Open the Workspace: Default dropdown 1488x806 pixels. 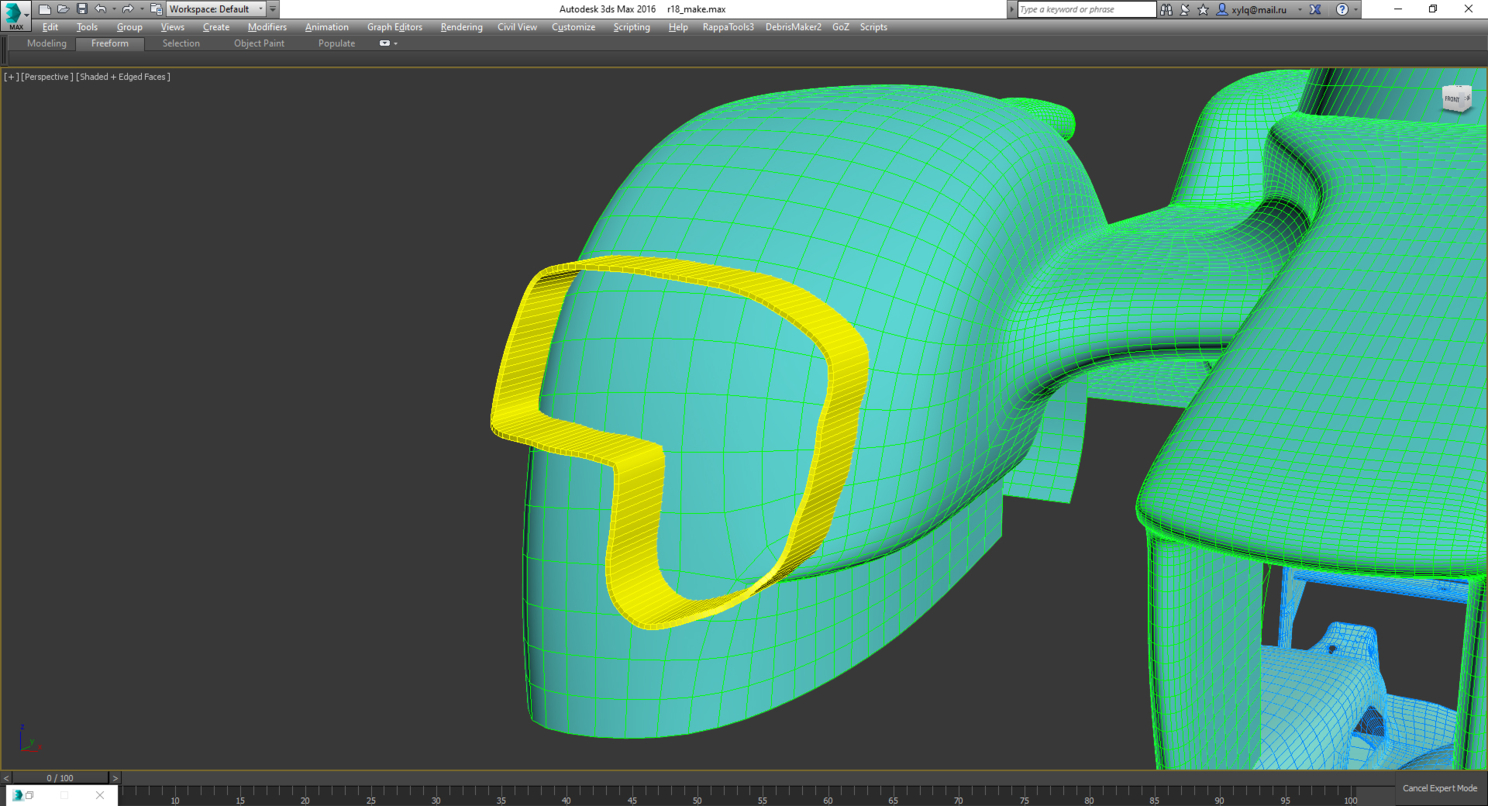click(216, 9)
